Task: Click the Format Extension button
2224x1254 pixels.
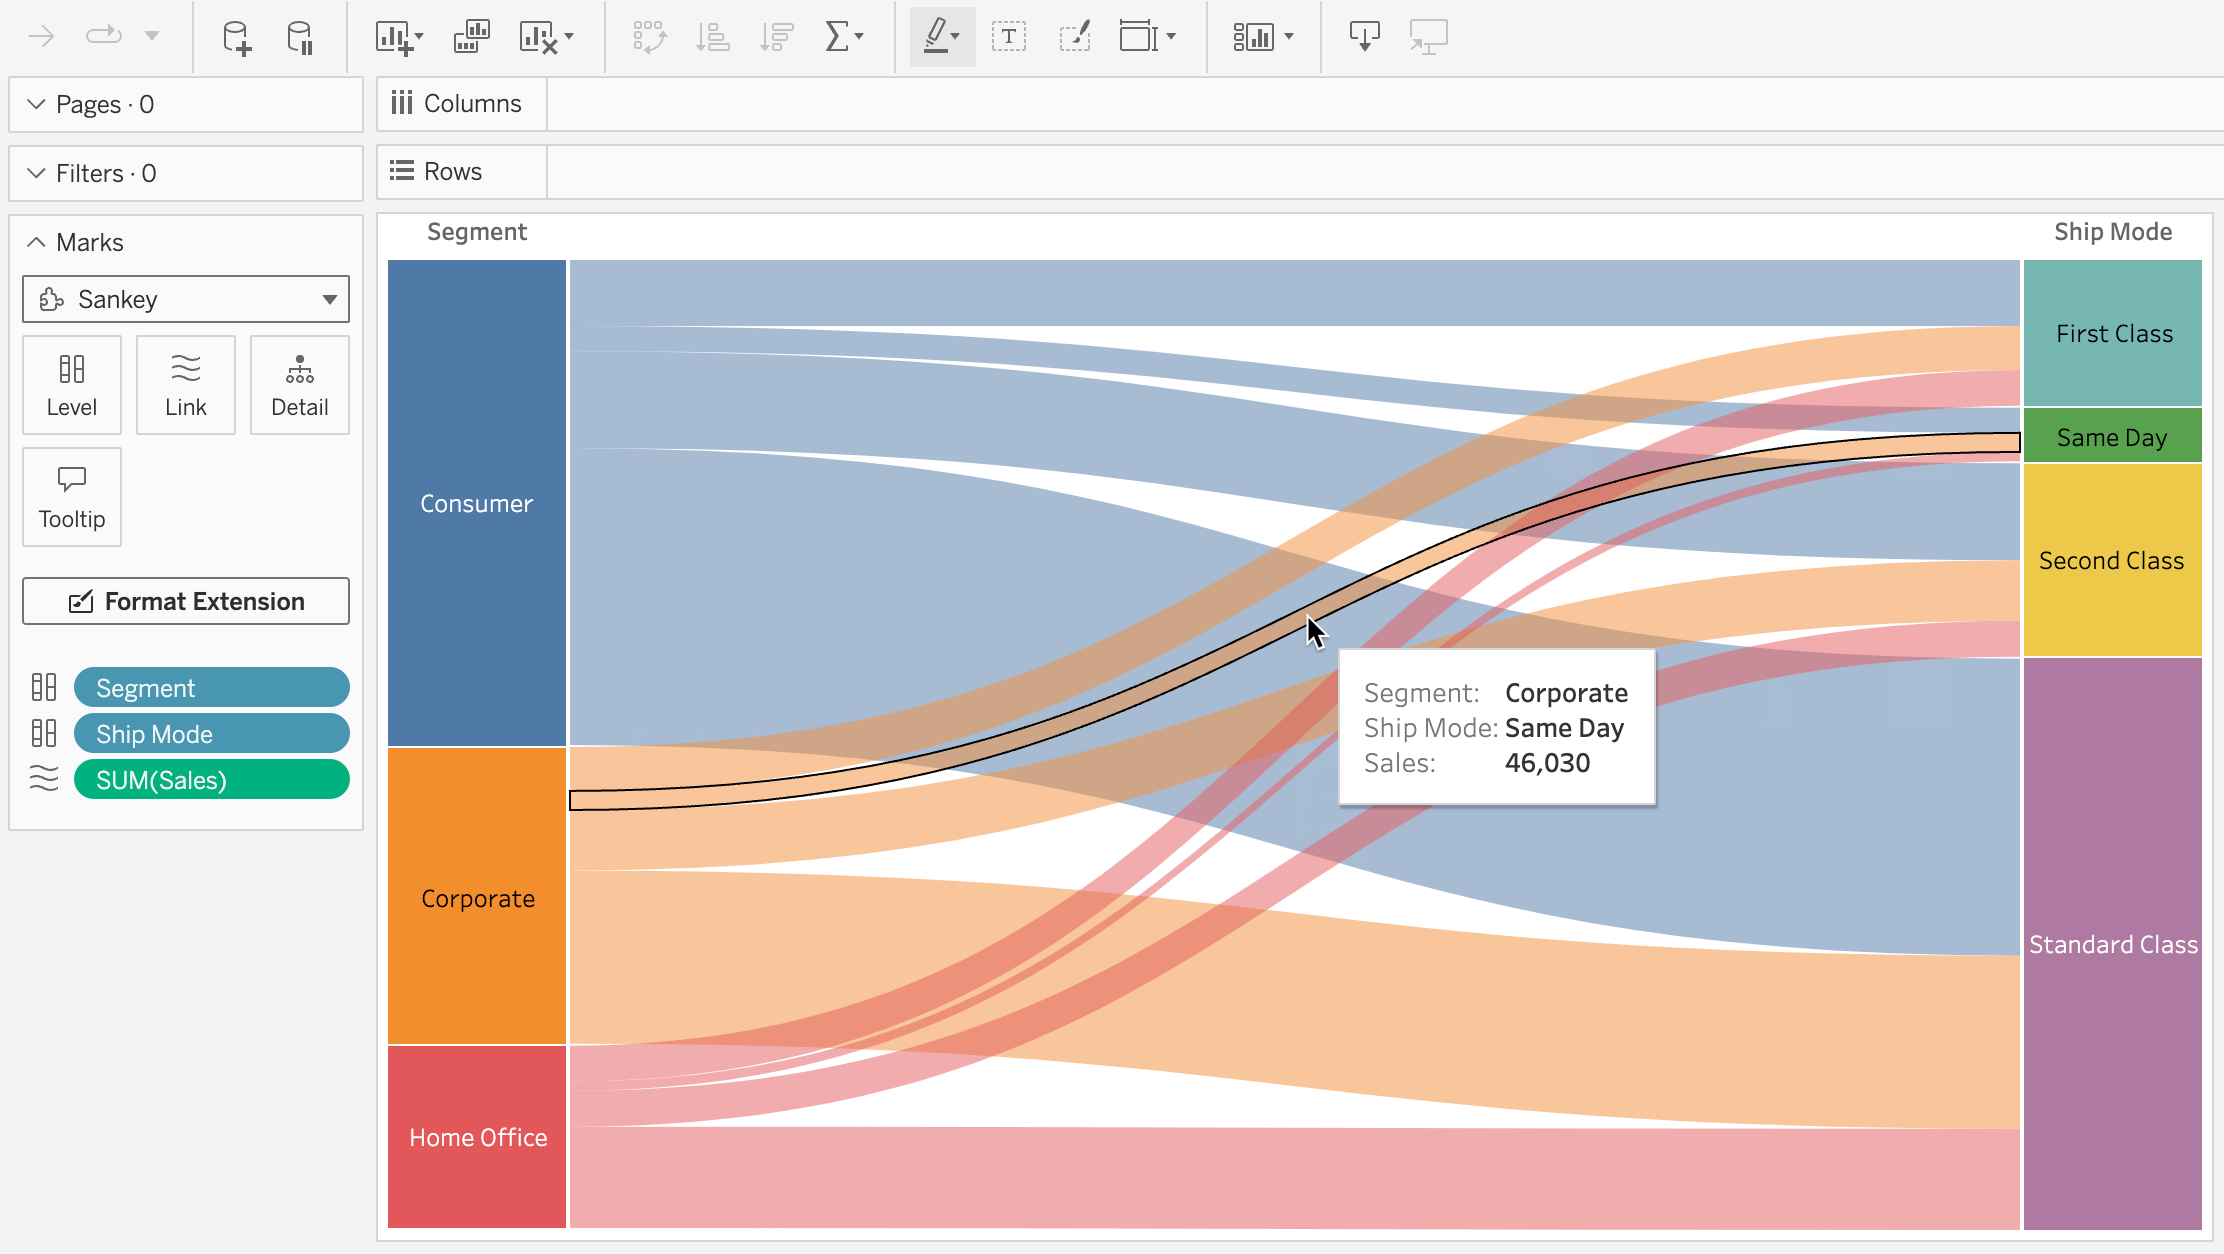Action: [x=186, y=601]
